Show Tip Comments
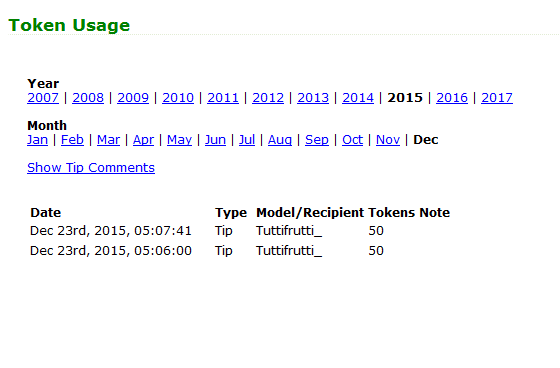 (91, 168)
